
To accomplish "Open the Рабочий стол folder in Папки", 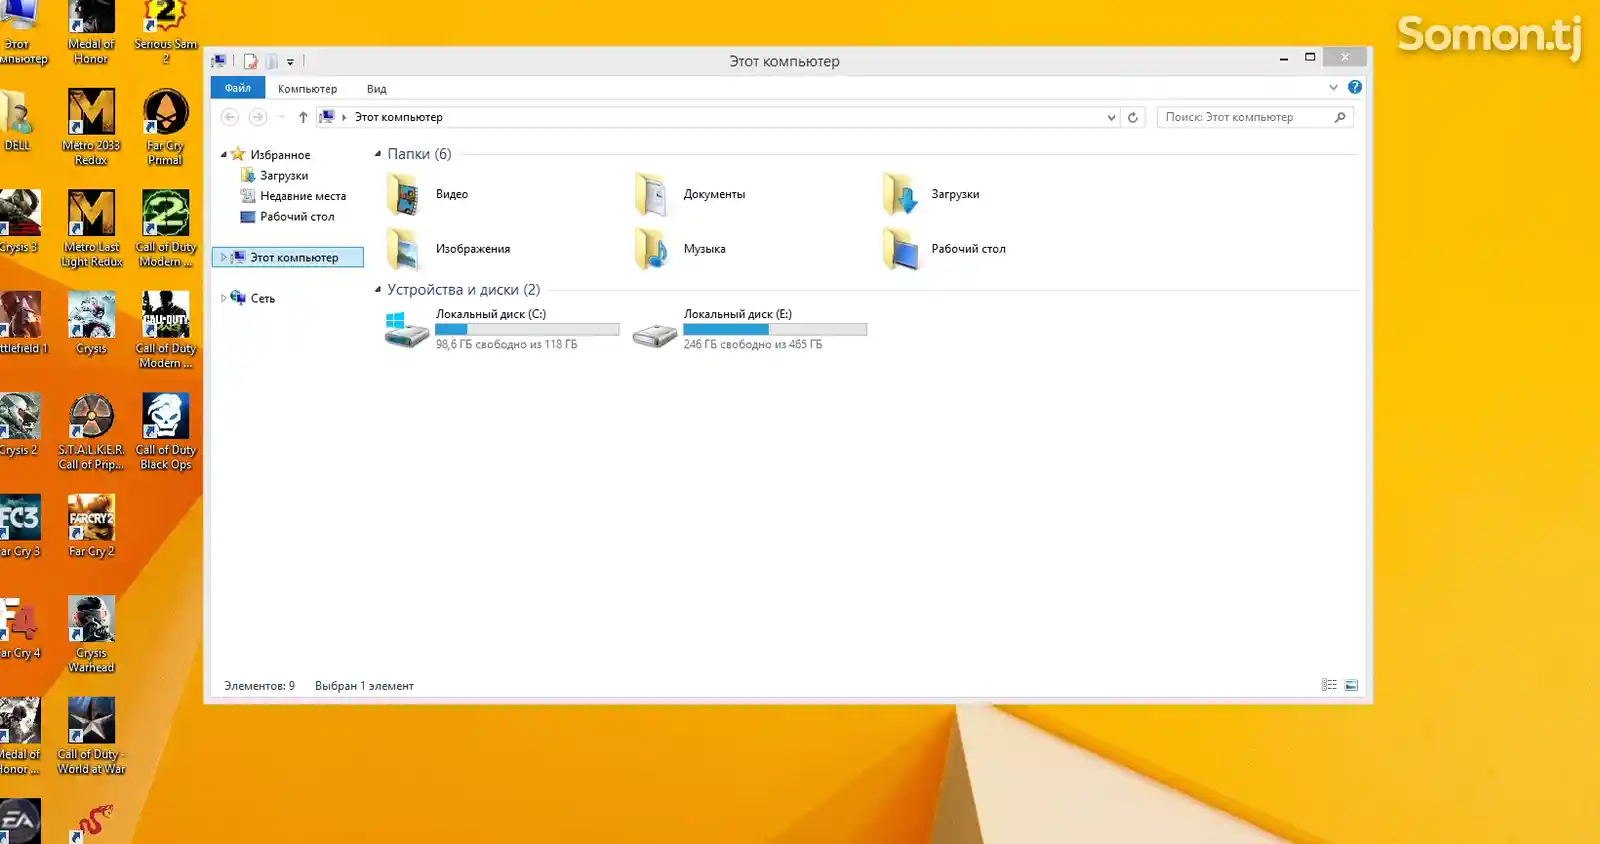I will (900, 249).
